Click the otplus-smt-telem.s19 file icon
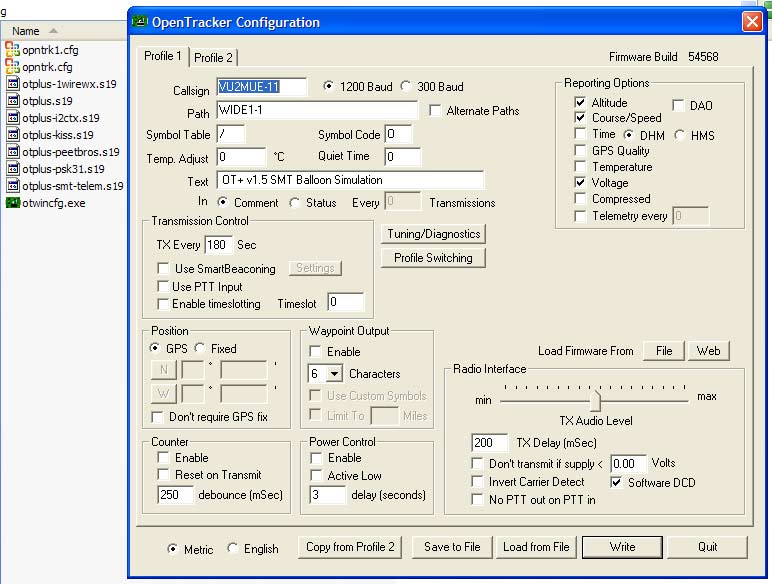772x584 pixels. pos(13,186)
